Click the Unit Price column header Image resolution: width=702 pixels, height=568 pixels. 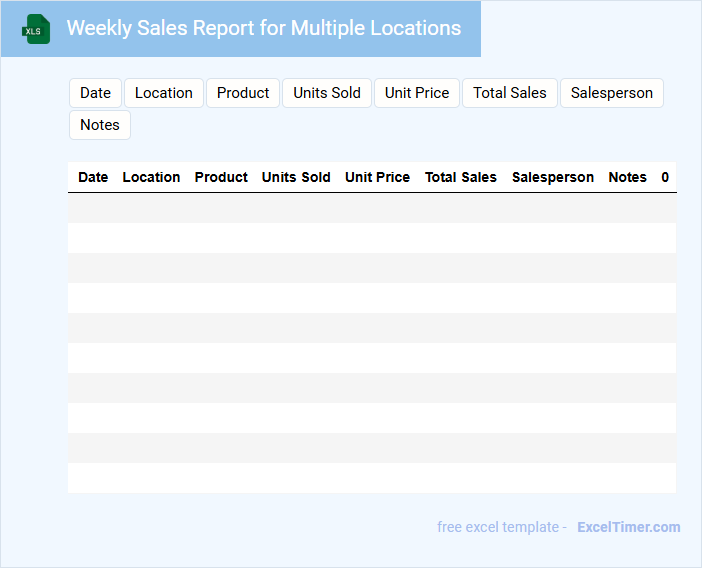pos(377,177)
